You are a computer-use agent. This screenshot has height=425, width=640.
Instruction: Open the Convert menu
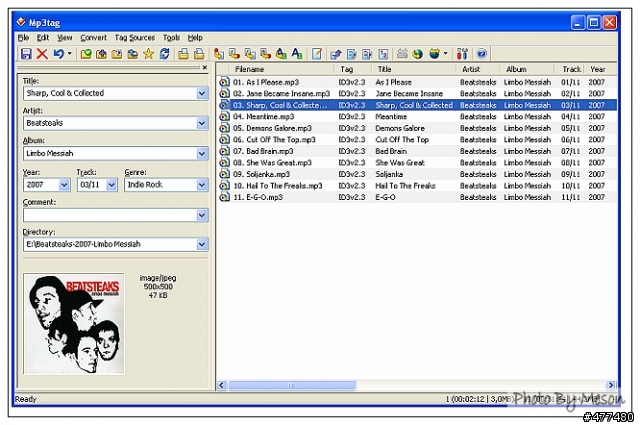tap(93, 38)
